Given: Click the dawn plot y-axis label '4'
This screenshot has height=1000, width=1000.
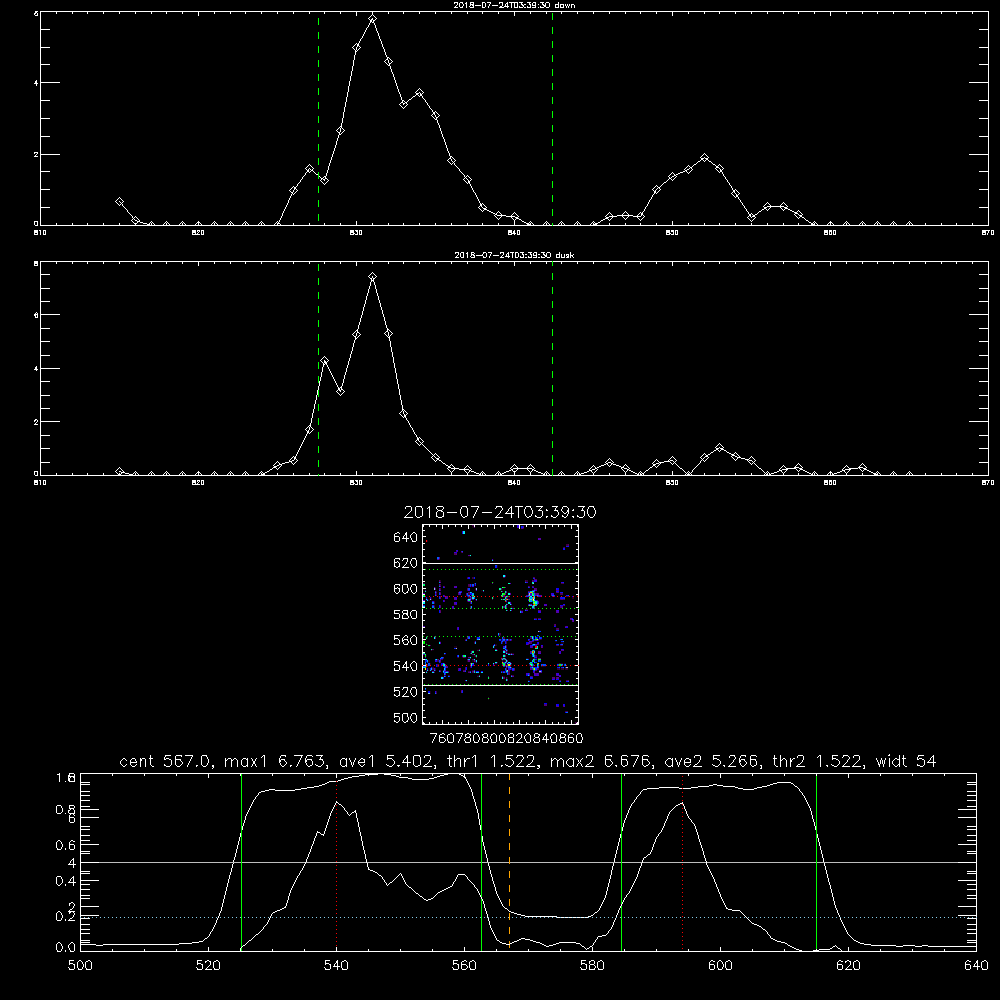Looking at the screenshot, I should coord(36,82).
